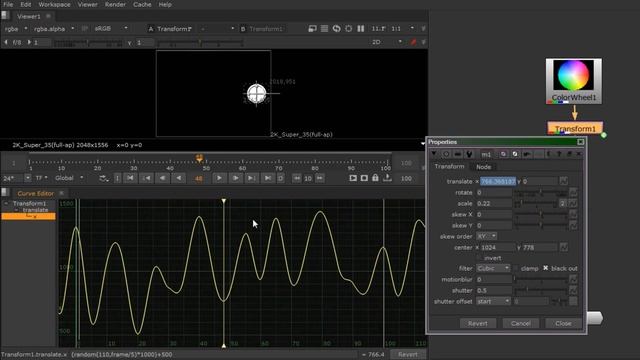This screenshot has height=360, width=640.
Task: Open the File menu
Action: (x=8, y=4)
